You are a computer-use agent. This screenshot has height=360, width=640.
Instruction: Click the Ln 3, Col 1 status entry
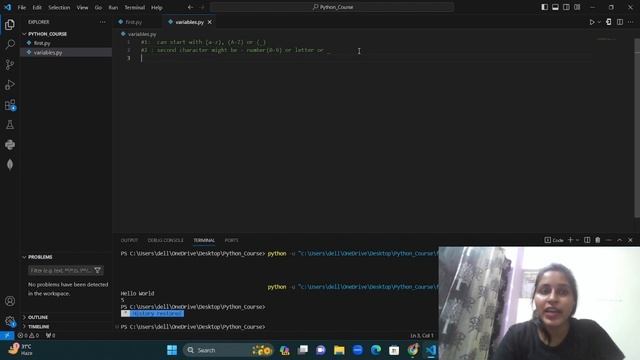(x=422, y=336)
